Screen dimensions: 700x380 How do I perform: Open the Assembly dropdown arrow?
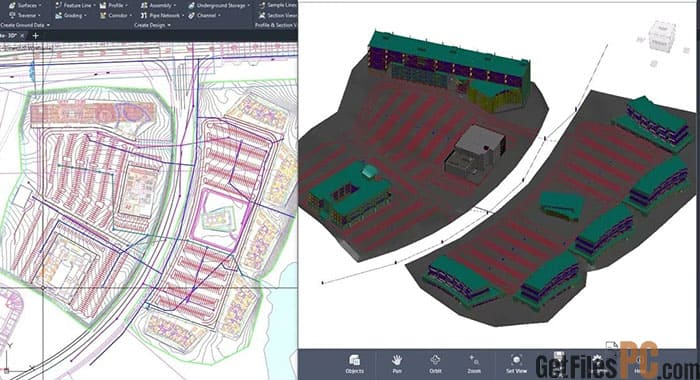[175, 5]
